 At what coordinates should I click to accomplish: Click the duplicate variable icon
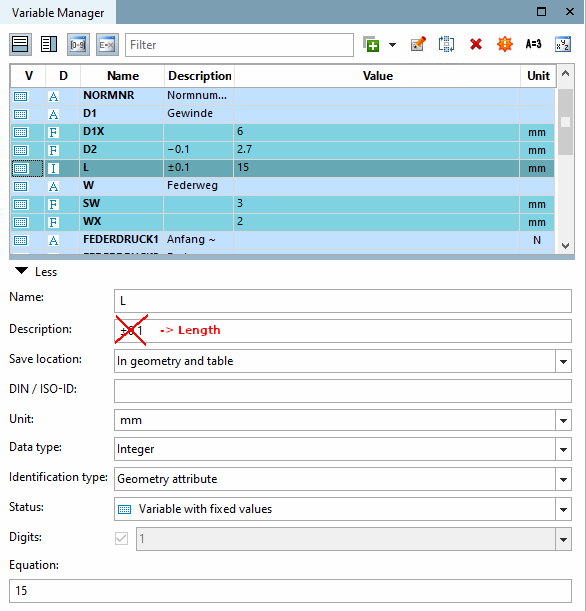point(446,44)
